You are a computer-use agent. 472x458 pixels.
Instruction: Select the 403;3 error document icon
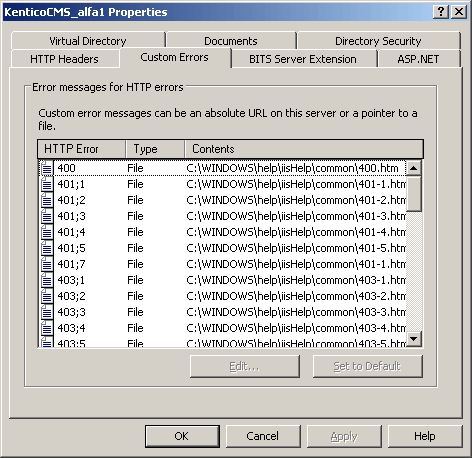click(x=47, y=312)
